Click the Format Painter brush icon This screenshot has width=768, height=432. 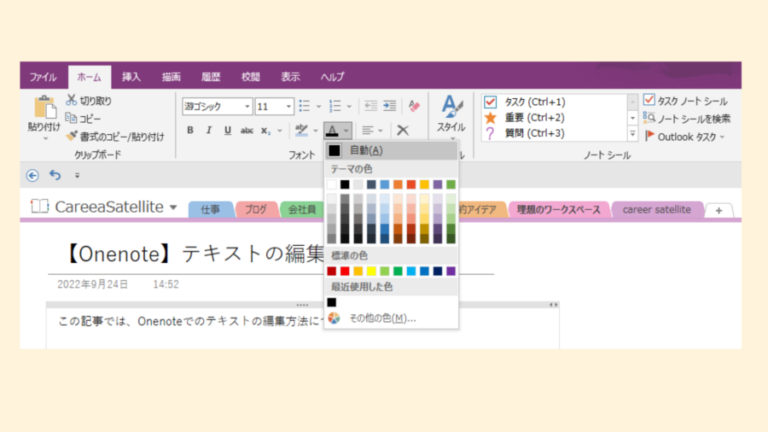[x=72, y=136]
